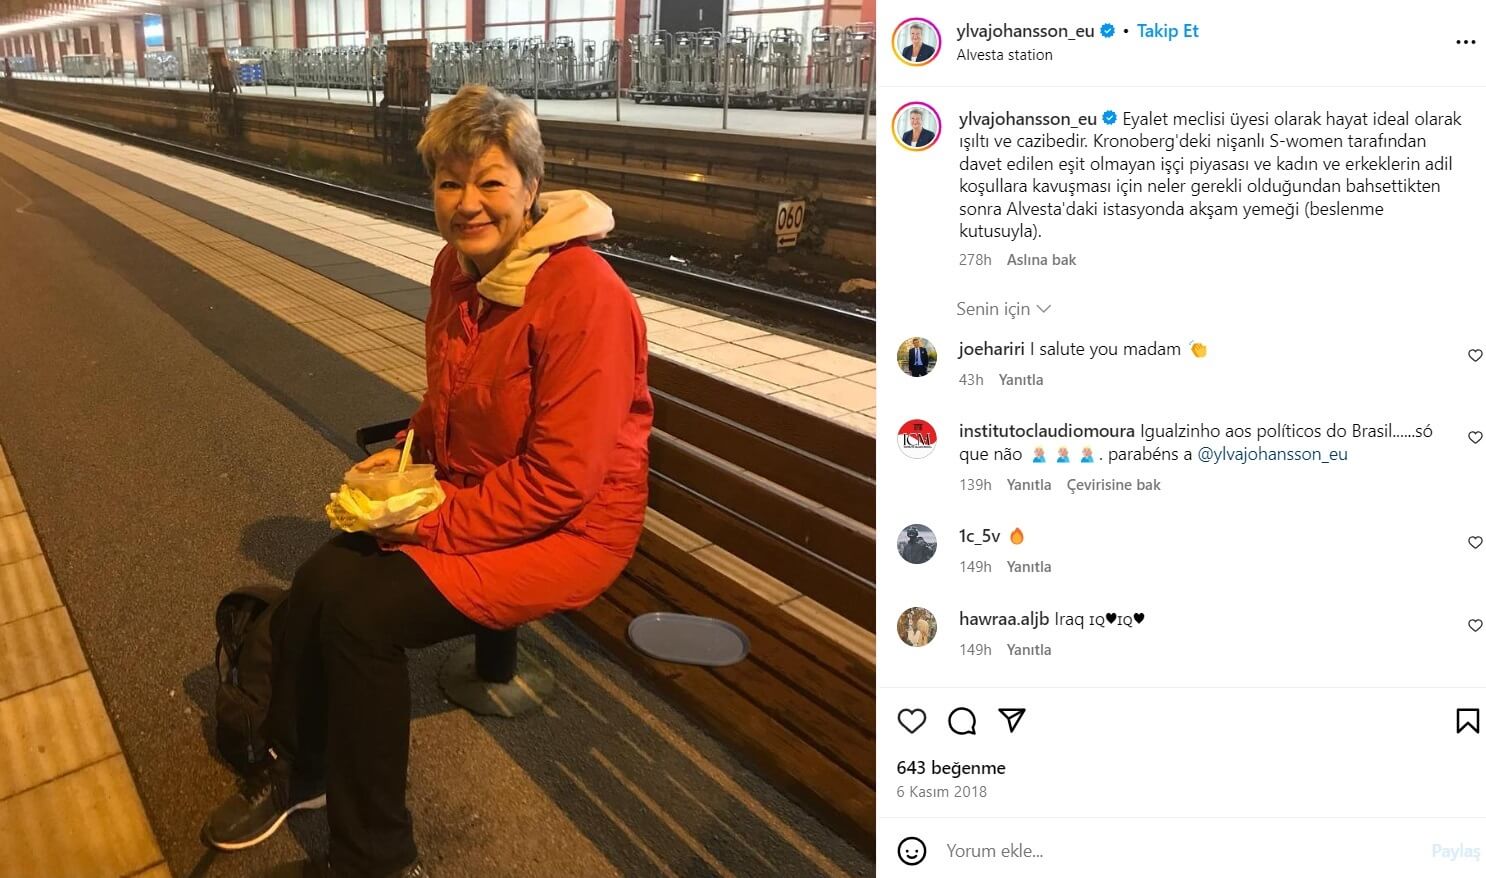
Task: Open the three-dot more options menu
Action: click(1465, 42)
